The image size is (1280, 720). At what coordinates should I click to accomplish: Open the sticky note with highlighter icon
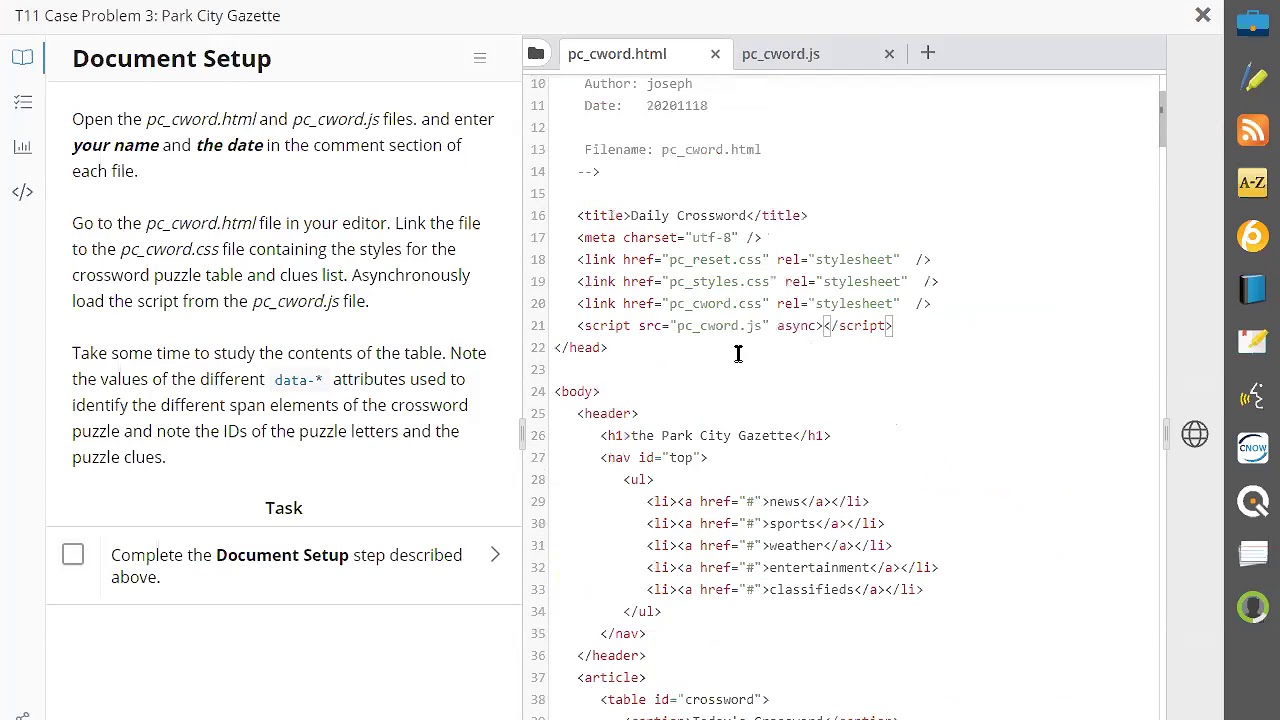click(x=1253, y=342)
